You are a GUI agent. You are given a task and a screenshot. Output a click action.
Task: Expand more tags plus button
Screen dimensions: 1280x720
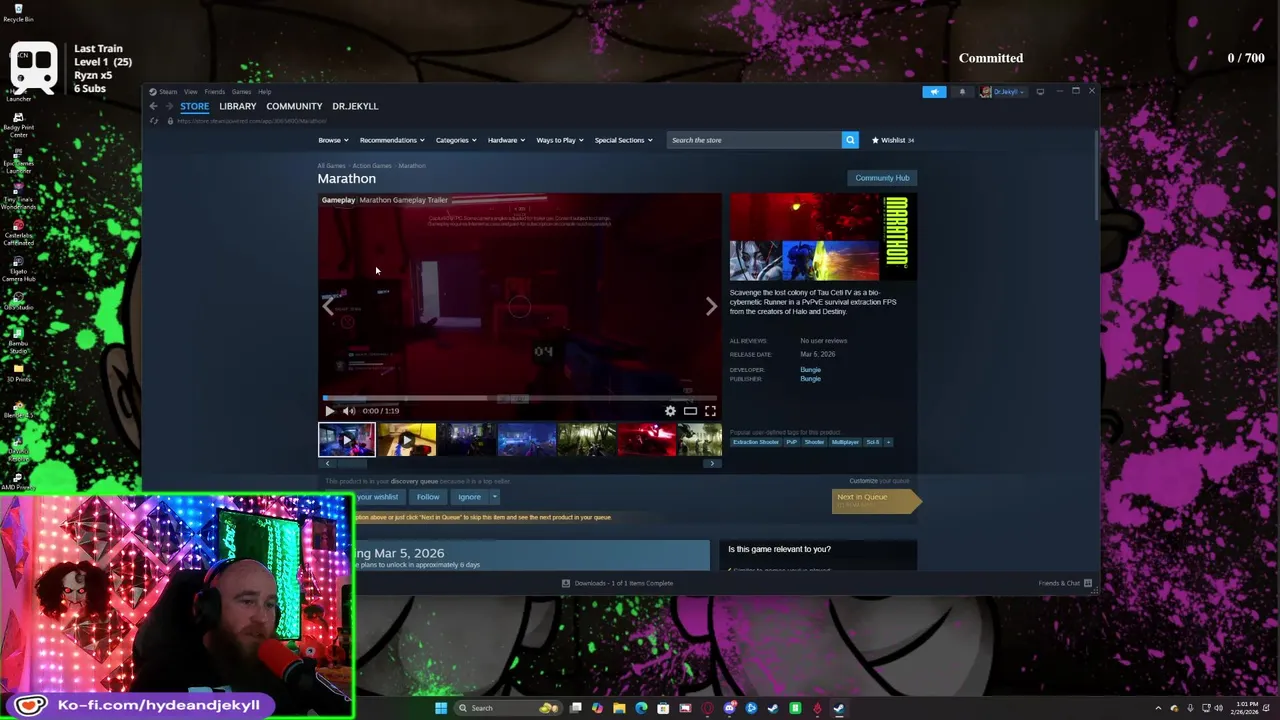(x=888, y=442)
